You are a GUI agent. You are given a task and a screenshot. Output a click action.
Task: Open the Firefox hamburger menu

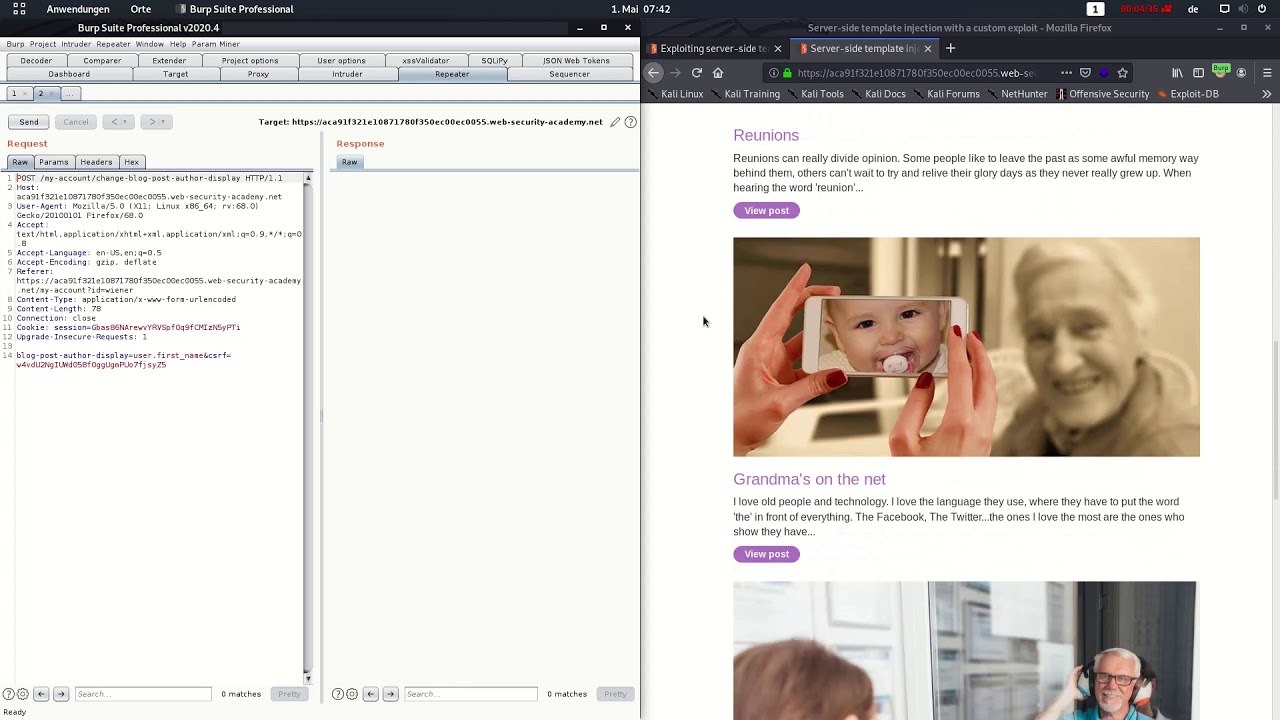coord(1267,73)
